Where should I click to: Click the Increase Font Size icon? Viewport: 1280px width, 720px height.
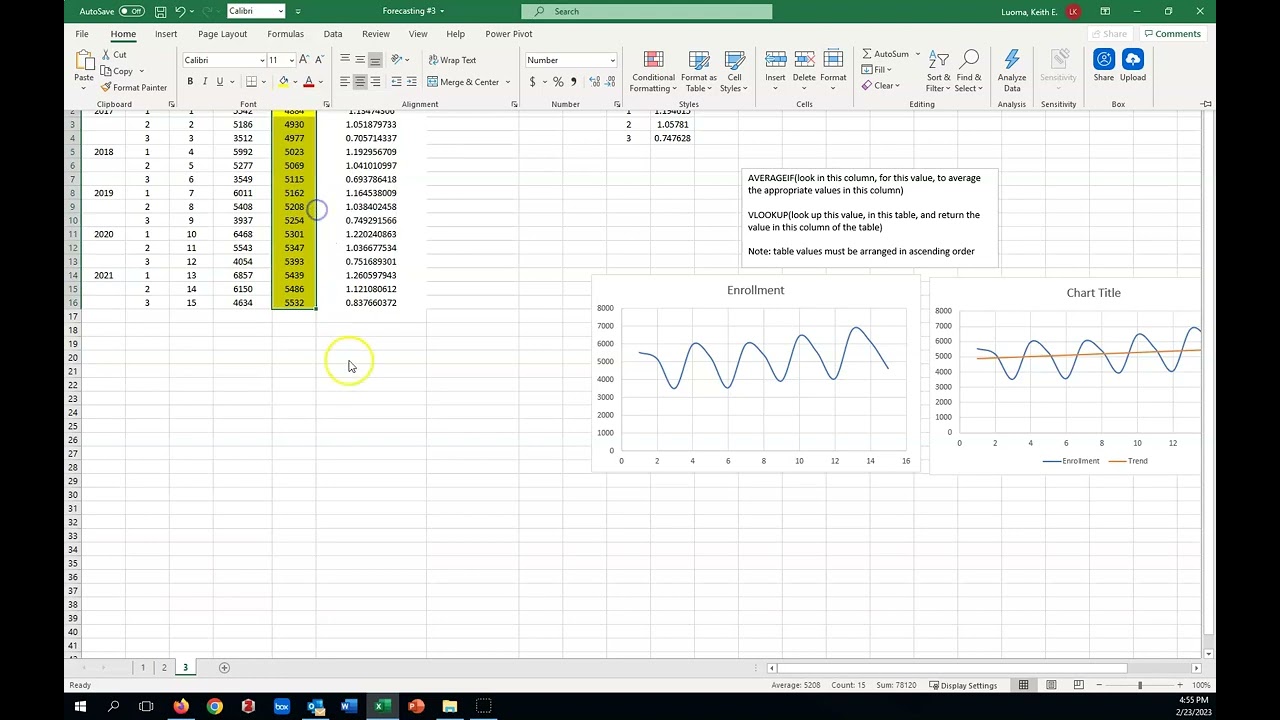coord(304,60)
